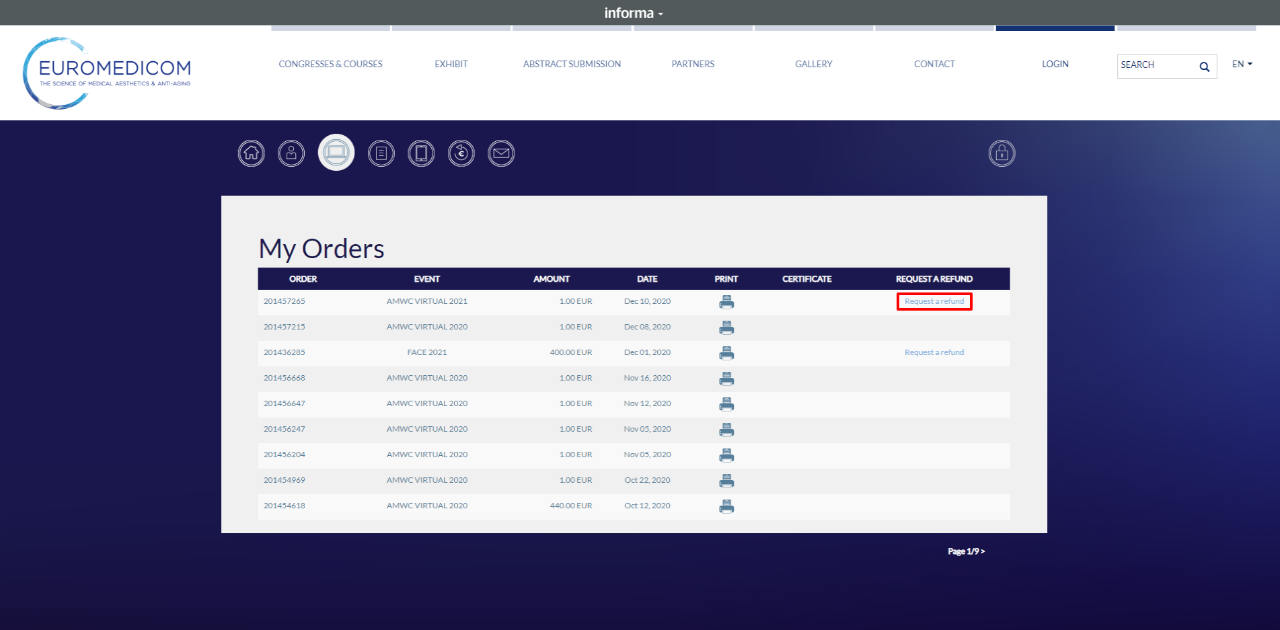Open the document list icon
Screen dimensions: 1280x630
pyautogui.click(x=381, y=153)
